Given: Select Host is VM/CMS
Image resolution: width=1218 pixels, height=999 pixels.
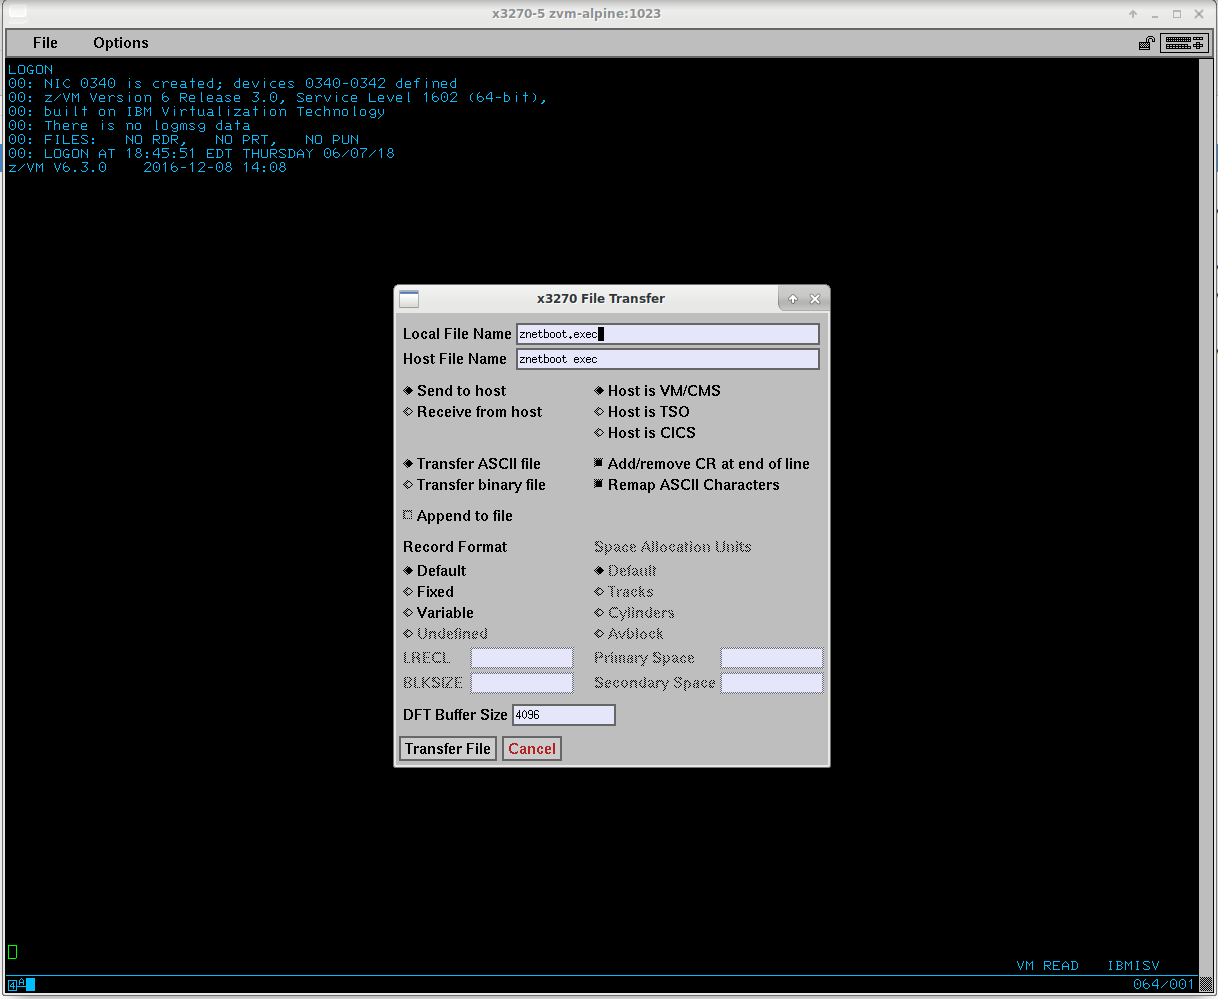Looking at the screenshot, I should pyautogui.click(x=657, y=391).
